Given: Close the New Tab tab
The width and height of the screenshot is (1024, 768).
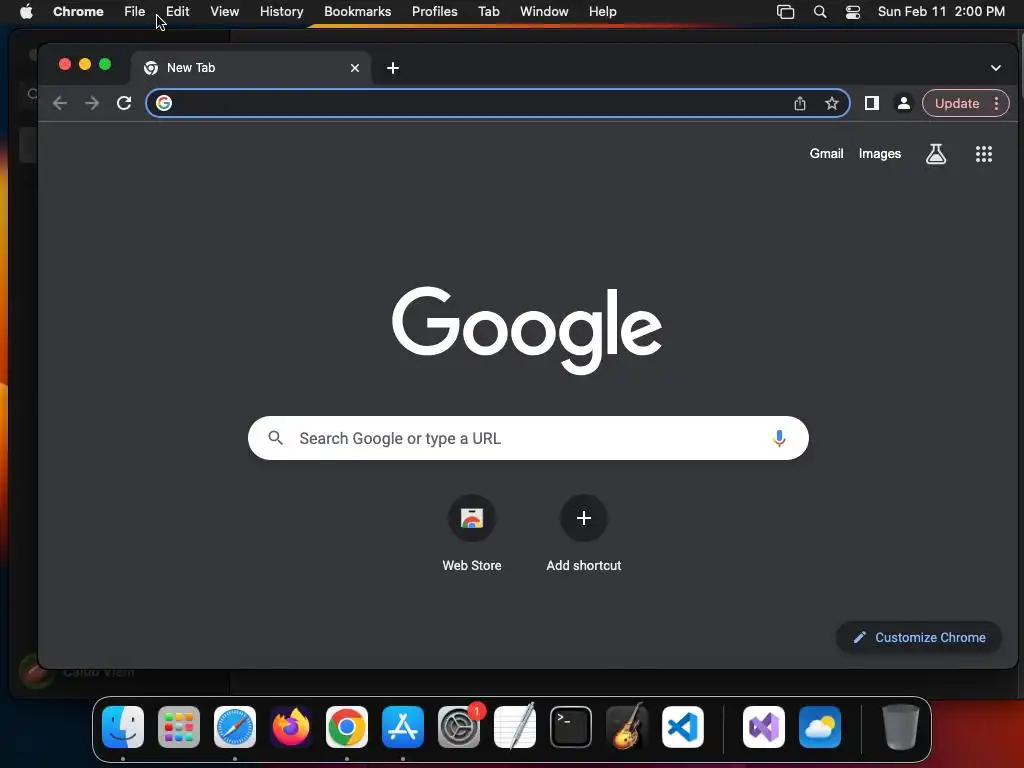Looking at the screenshot, I should [355, 68].
